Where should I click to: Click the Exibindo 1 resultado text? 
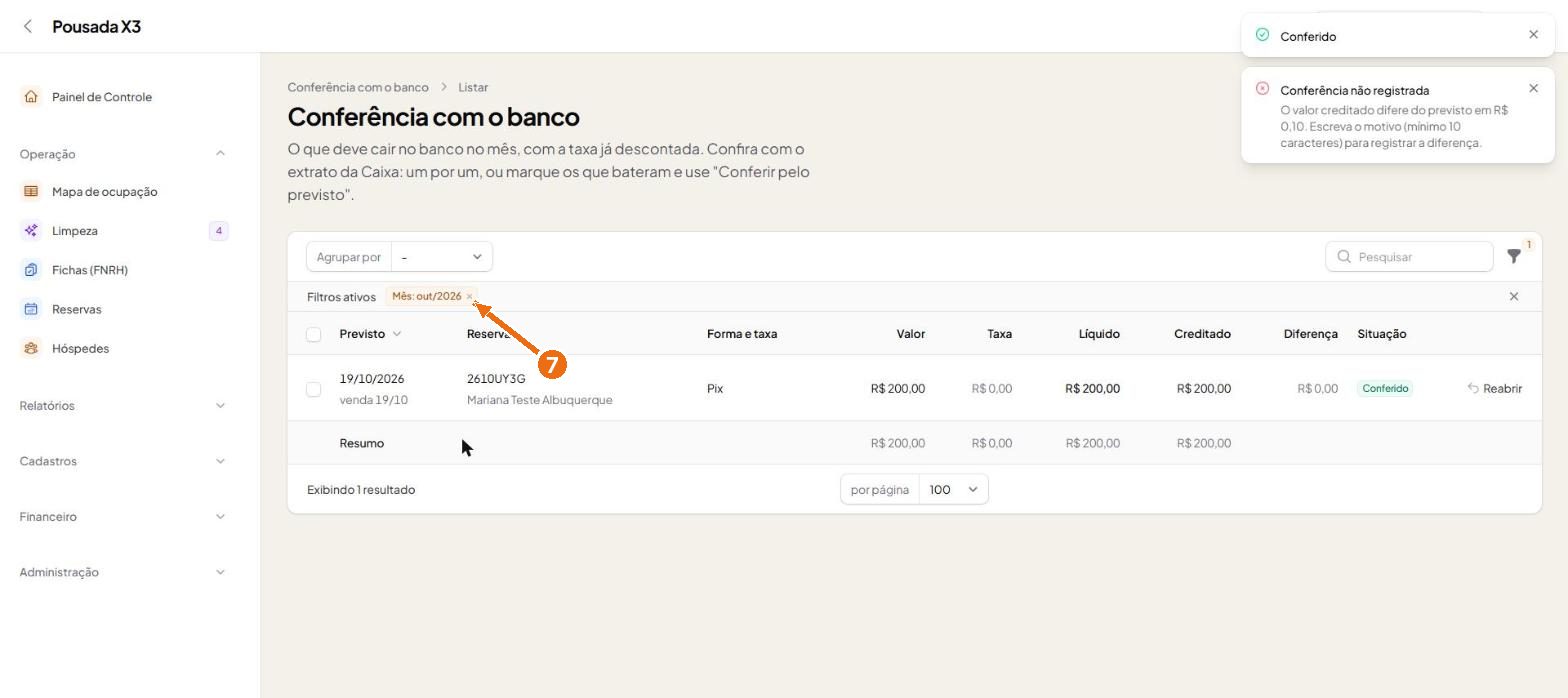[x=361, y=490]
